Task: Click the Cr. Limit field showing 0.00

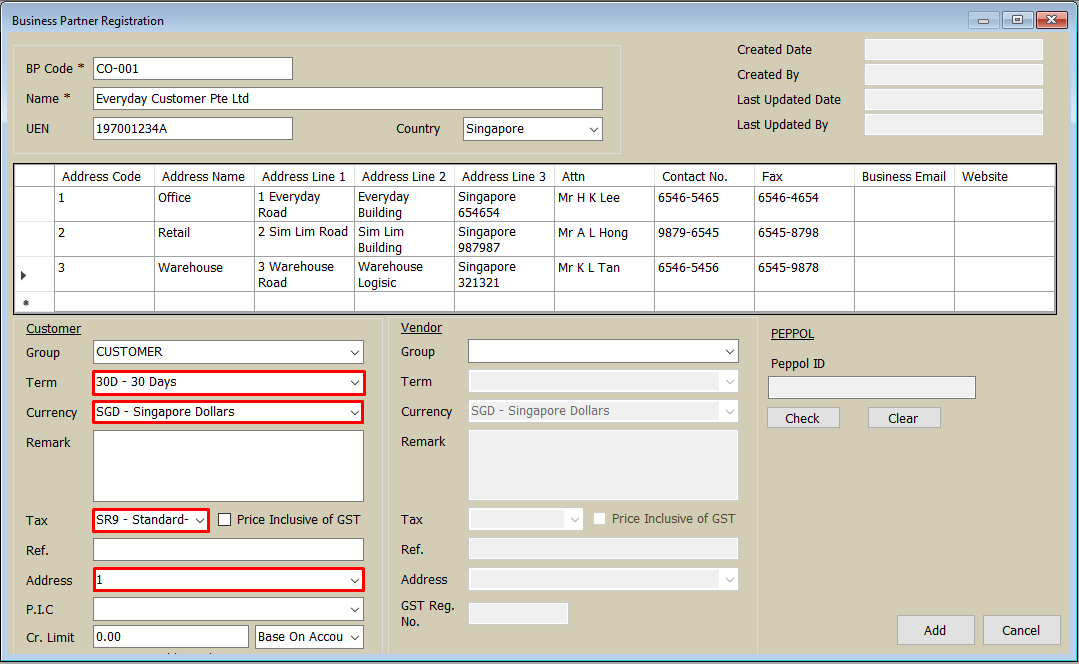Action: 171,636
